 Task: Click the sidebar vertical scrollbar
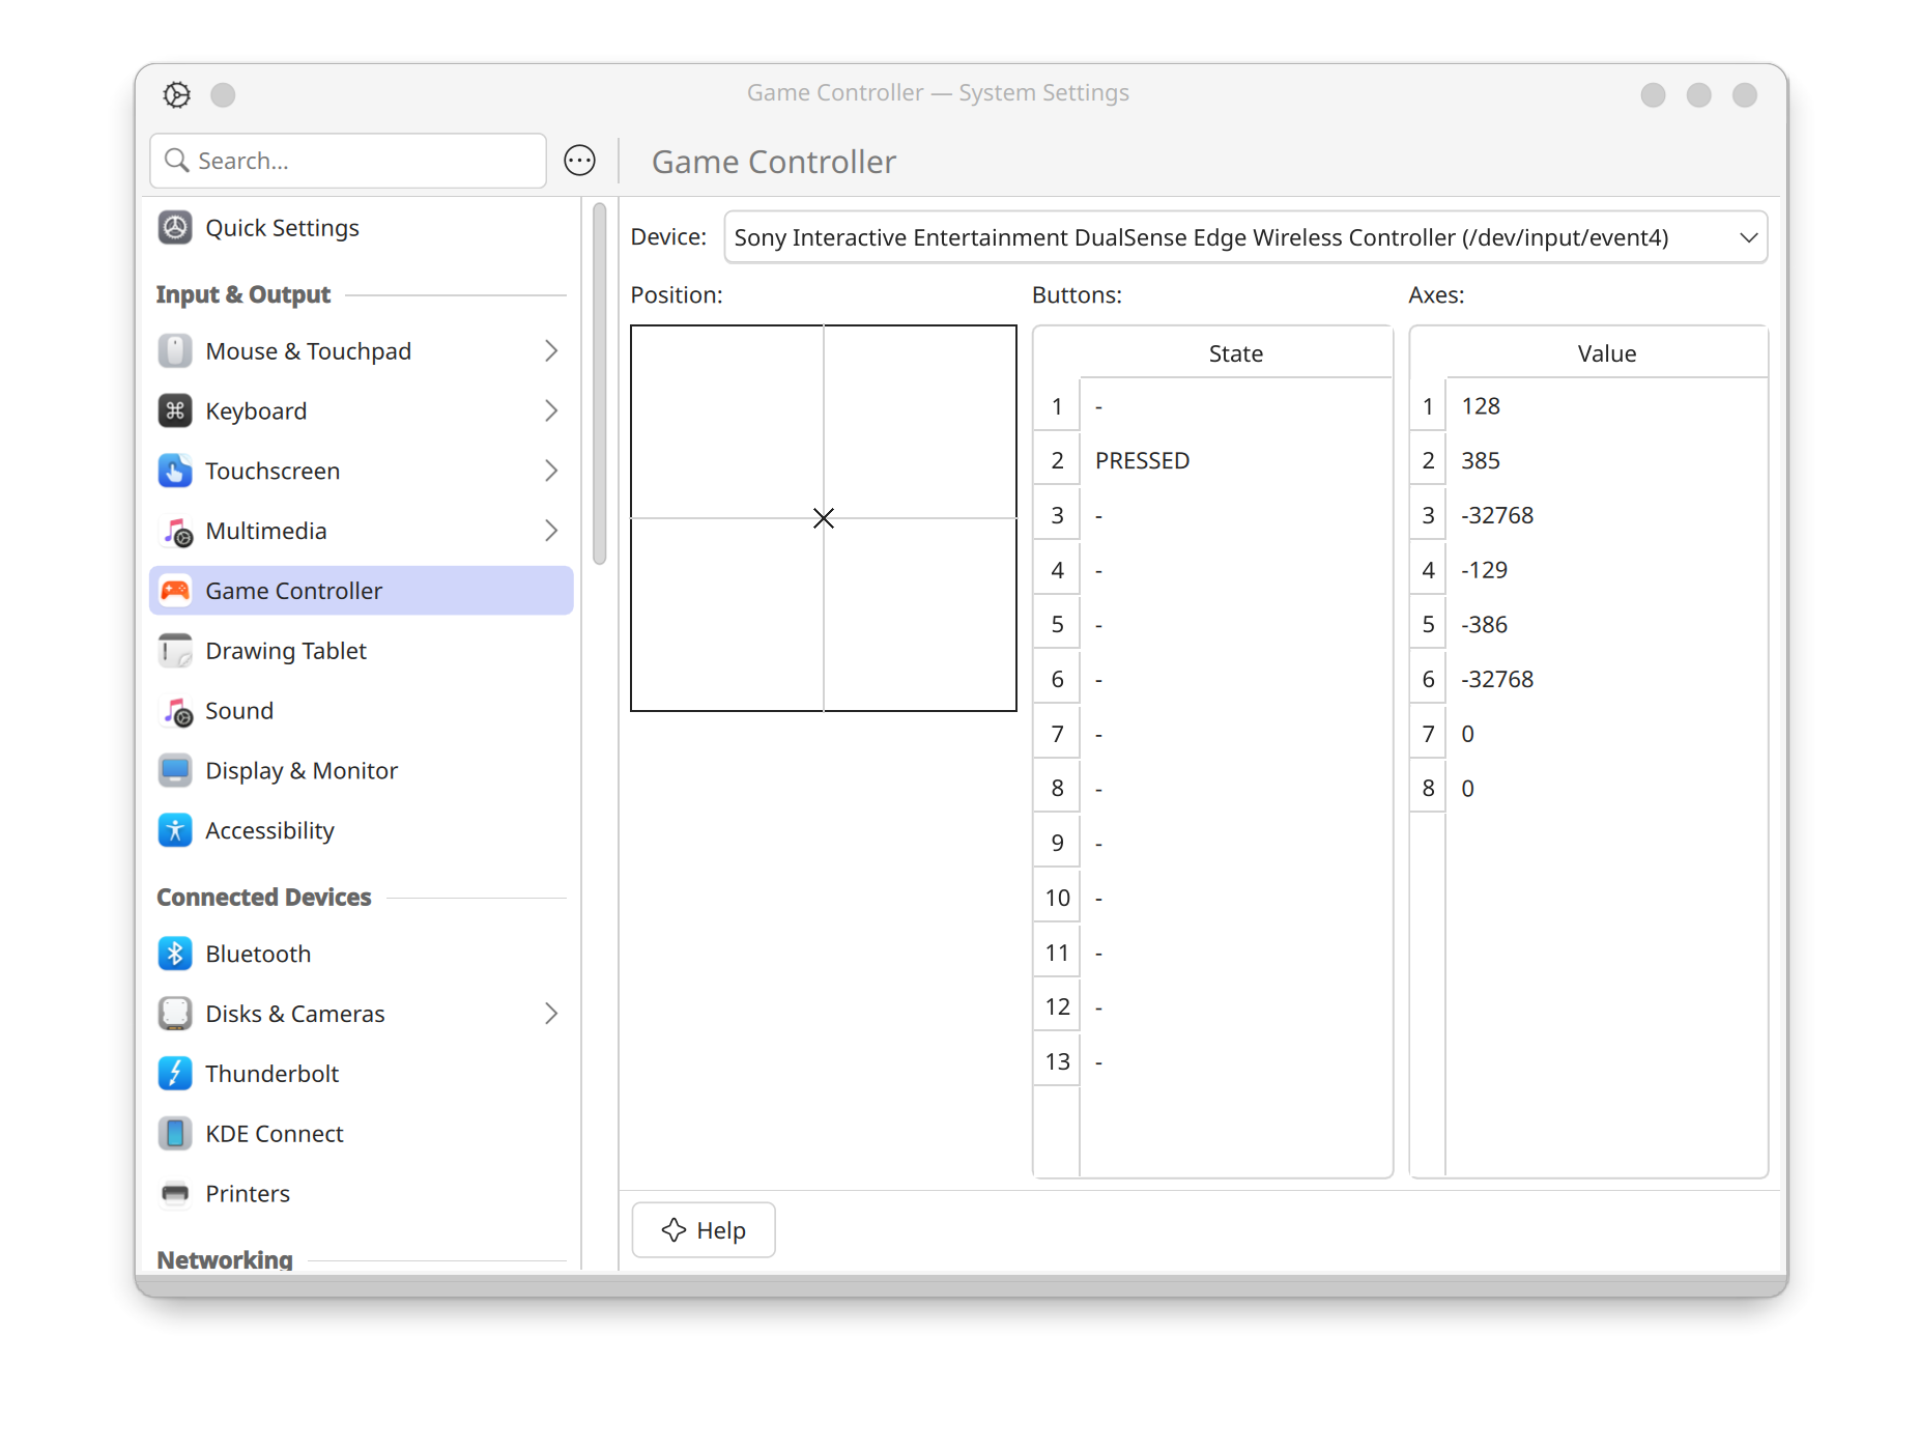600,385
